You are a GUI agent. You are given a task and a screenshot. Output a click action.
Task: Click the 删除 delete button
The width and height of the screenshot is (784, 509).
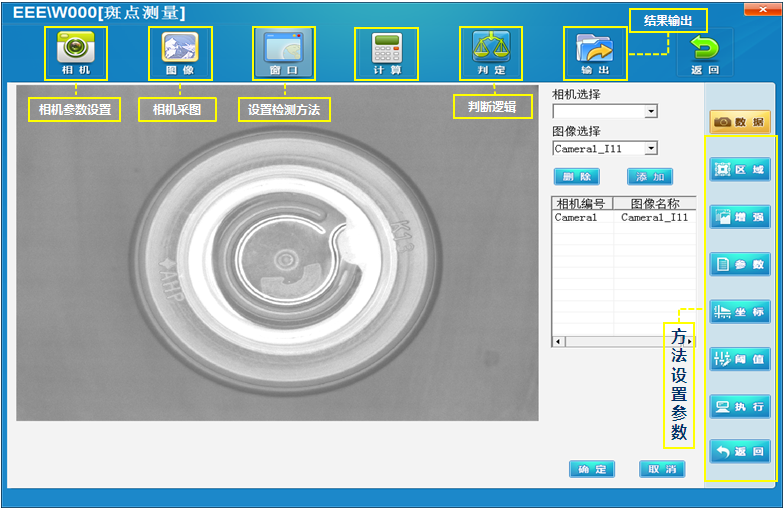(576, 176)
